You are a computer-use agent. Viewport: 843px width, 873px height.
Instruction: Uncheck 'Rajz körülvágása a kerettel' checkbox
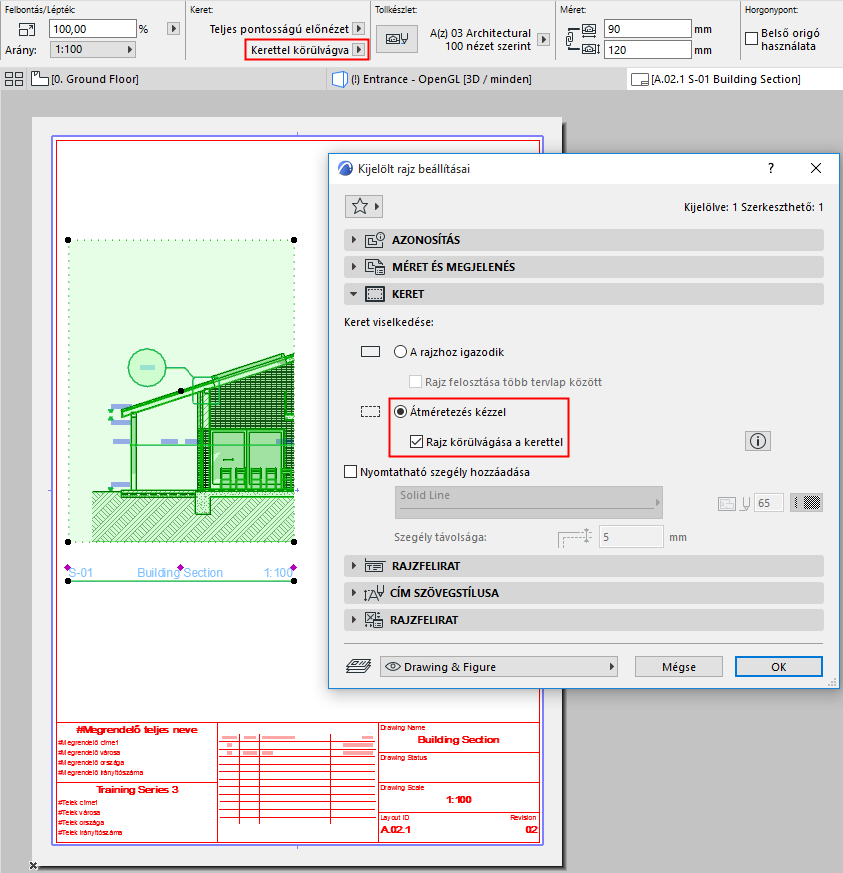[416, 442]
